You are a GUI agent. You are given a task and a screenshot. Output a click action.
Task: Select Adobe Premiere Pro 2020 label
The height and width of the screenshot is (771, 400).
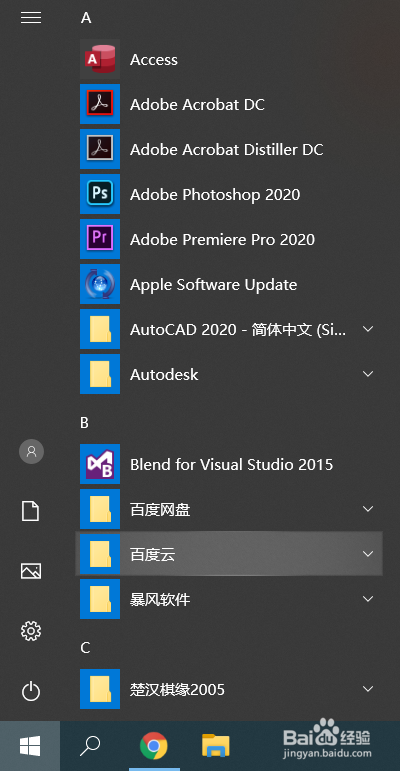tap(222, 239)
